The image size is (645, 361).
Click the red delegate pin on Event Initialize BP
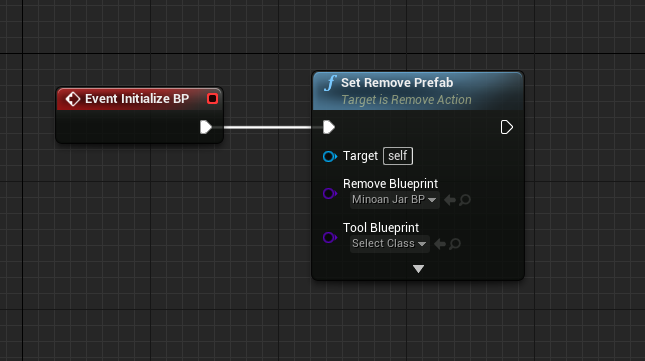pyautogui.click(x=212, y=99)
